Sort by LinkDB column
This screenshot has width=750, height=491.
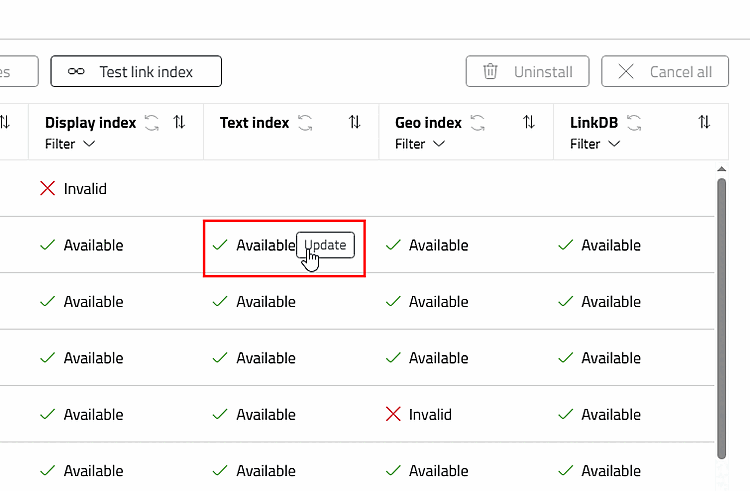[x=704, y=123]
